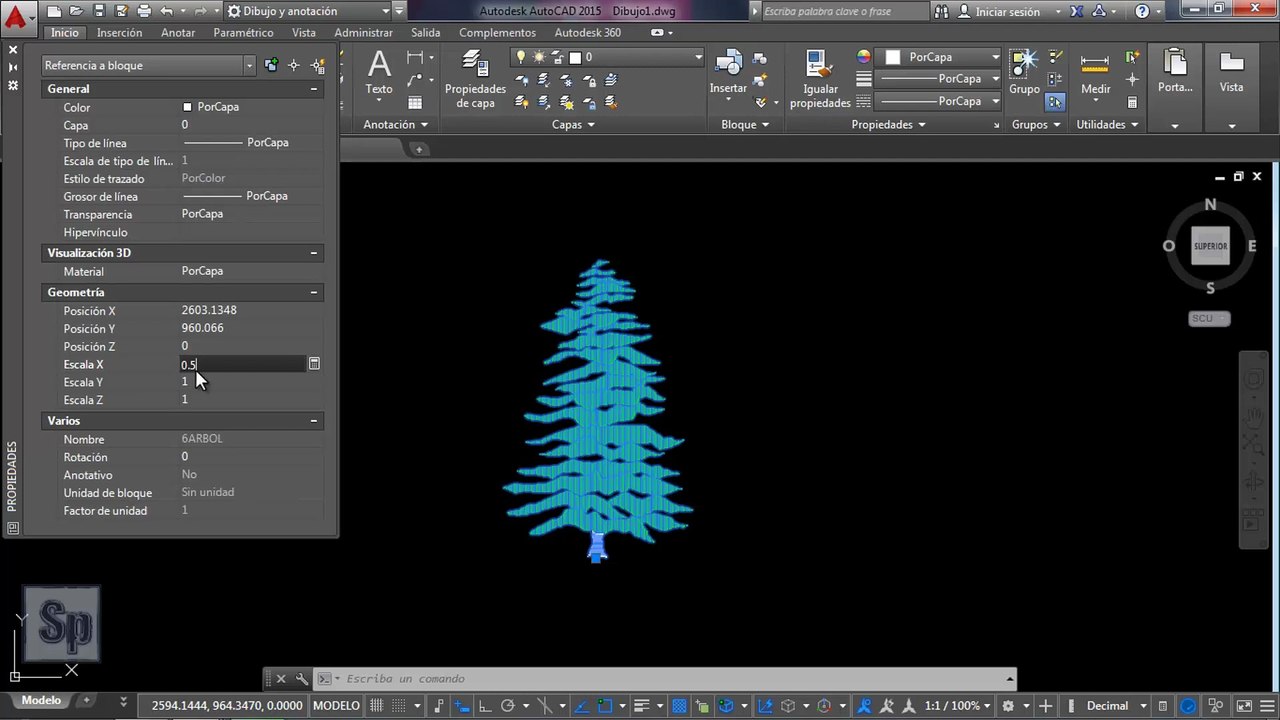1280x720 pixels.
Task: Click the select objects crosshair icon in palette
Action: 294,65
